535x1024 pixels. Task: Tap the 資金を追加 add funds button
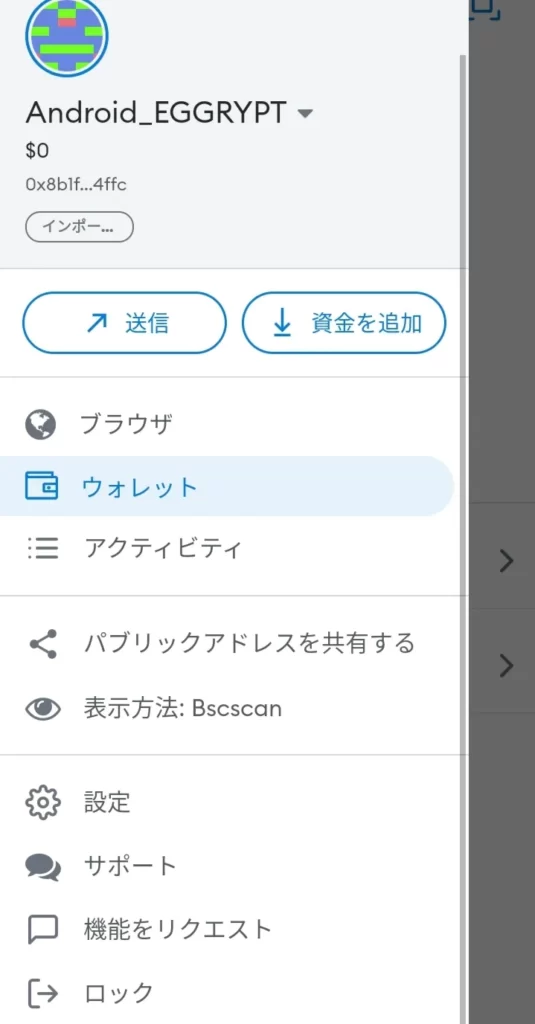(344, 323)
